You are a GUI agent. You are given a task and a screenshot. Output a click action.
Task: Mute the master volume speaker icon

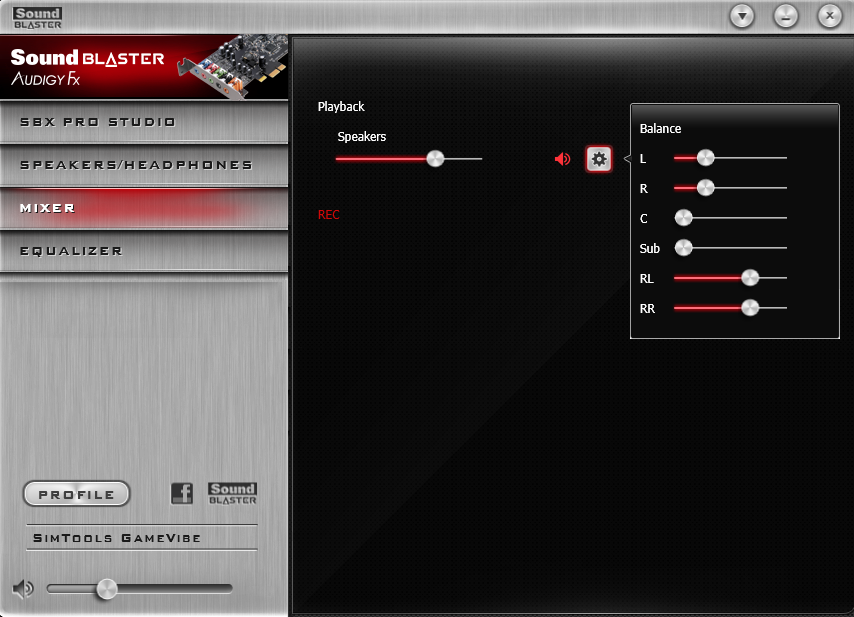(23, 589)
